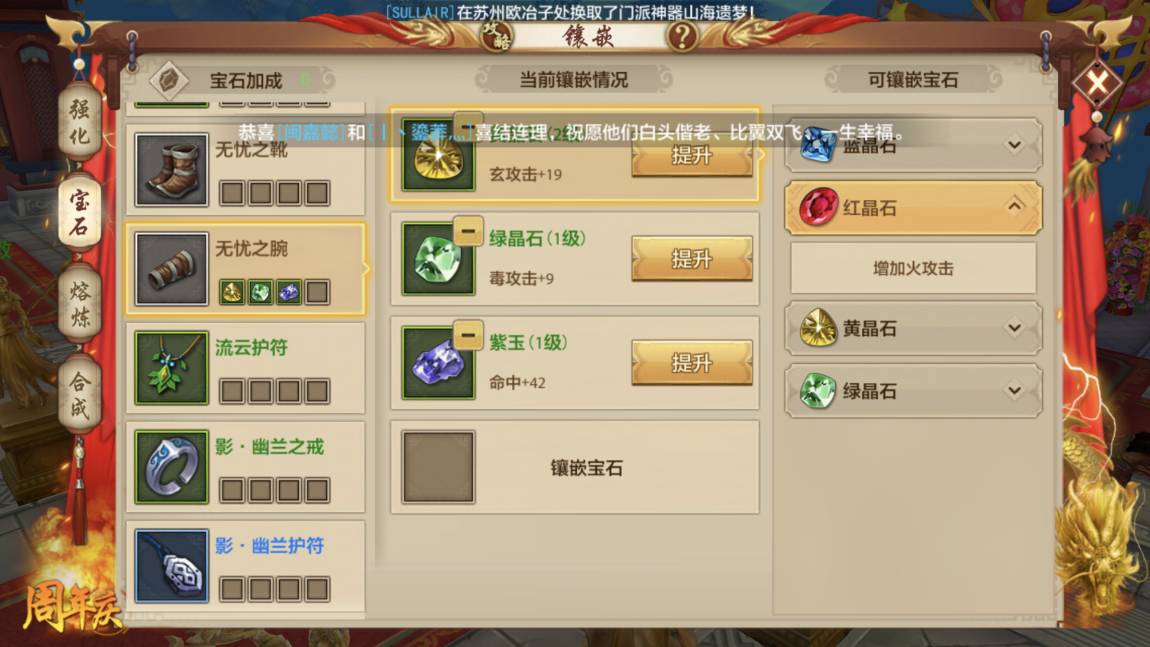Upgrade 紫玉 with 提升 button
The height and width of the screenshot is (647, 1150).
point(692,362)
